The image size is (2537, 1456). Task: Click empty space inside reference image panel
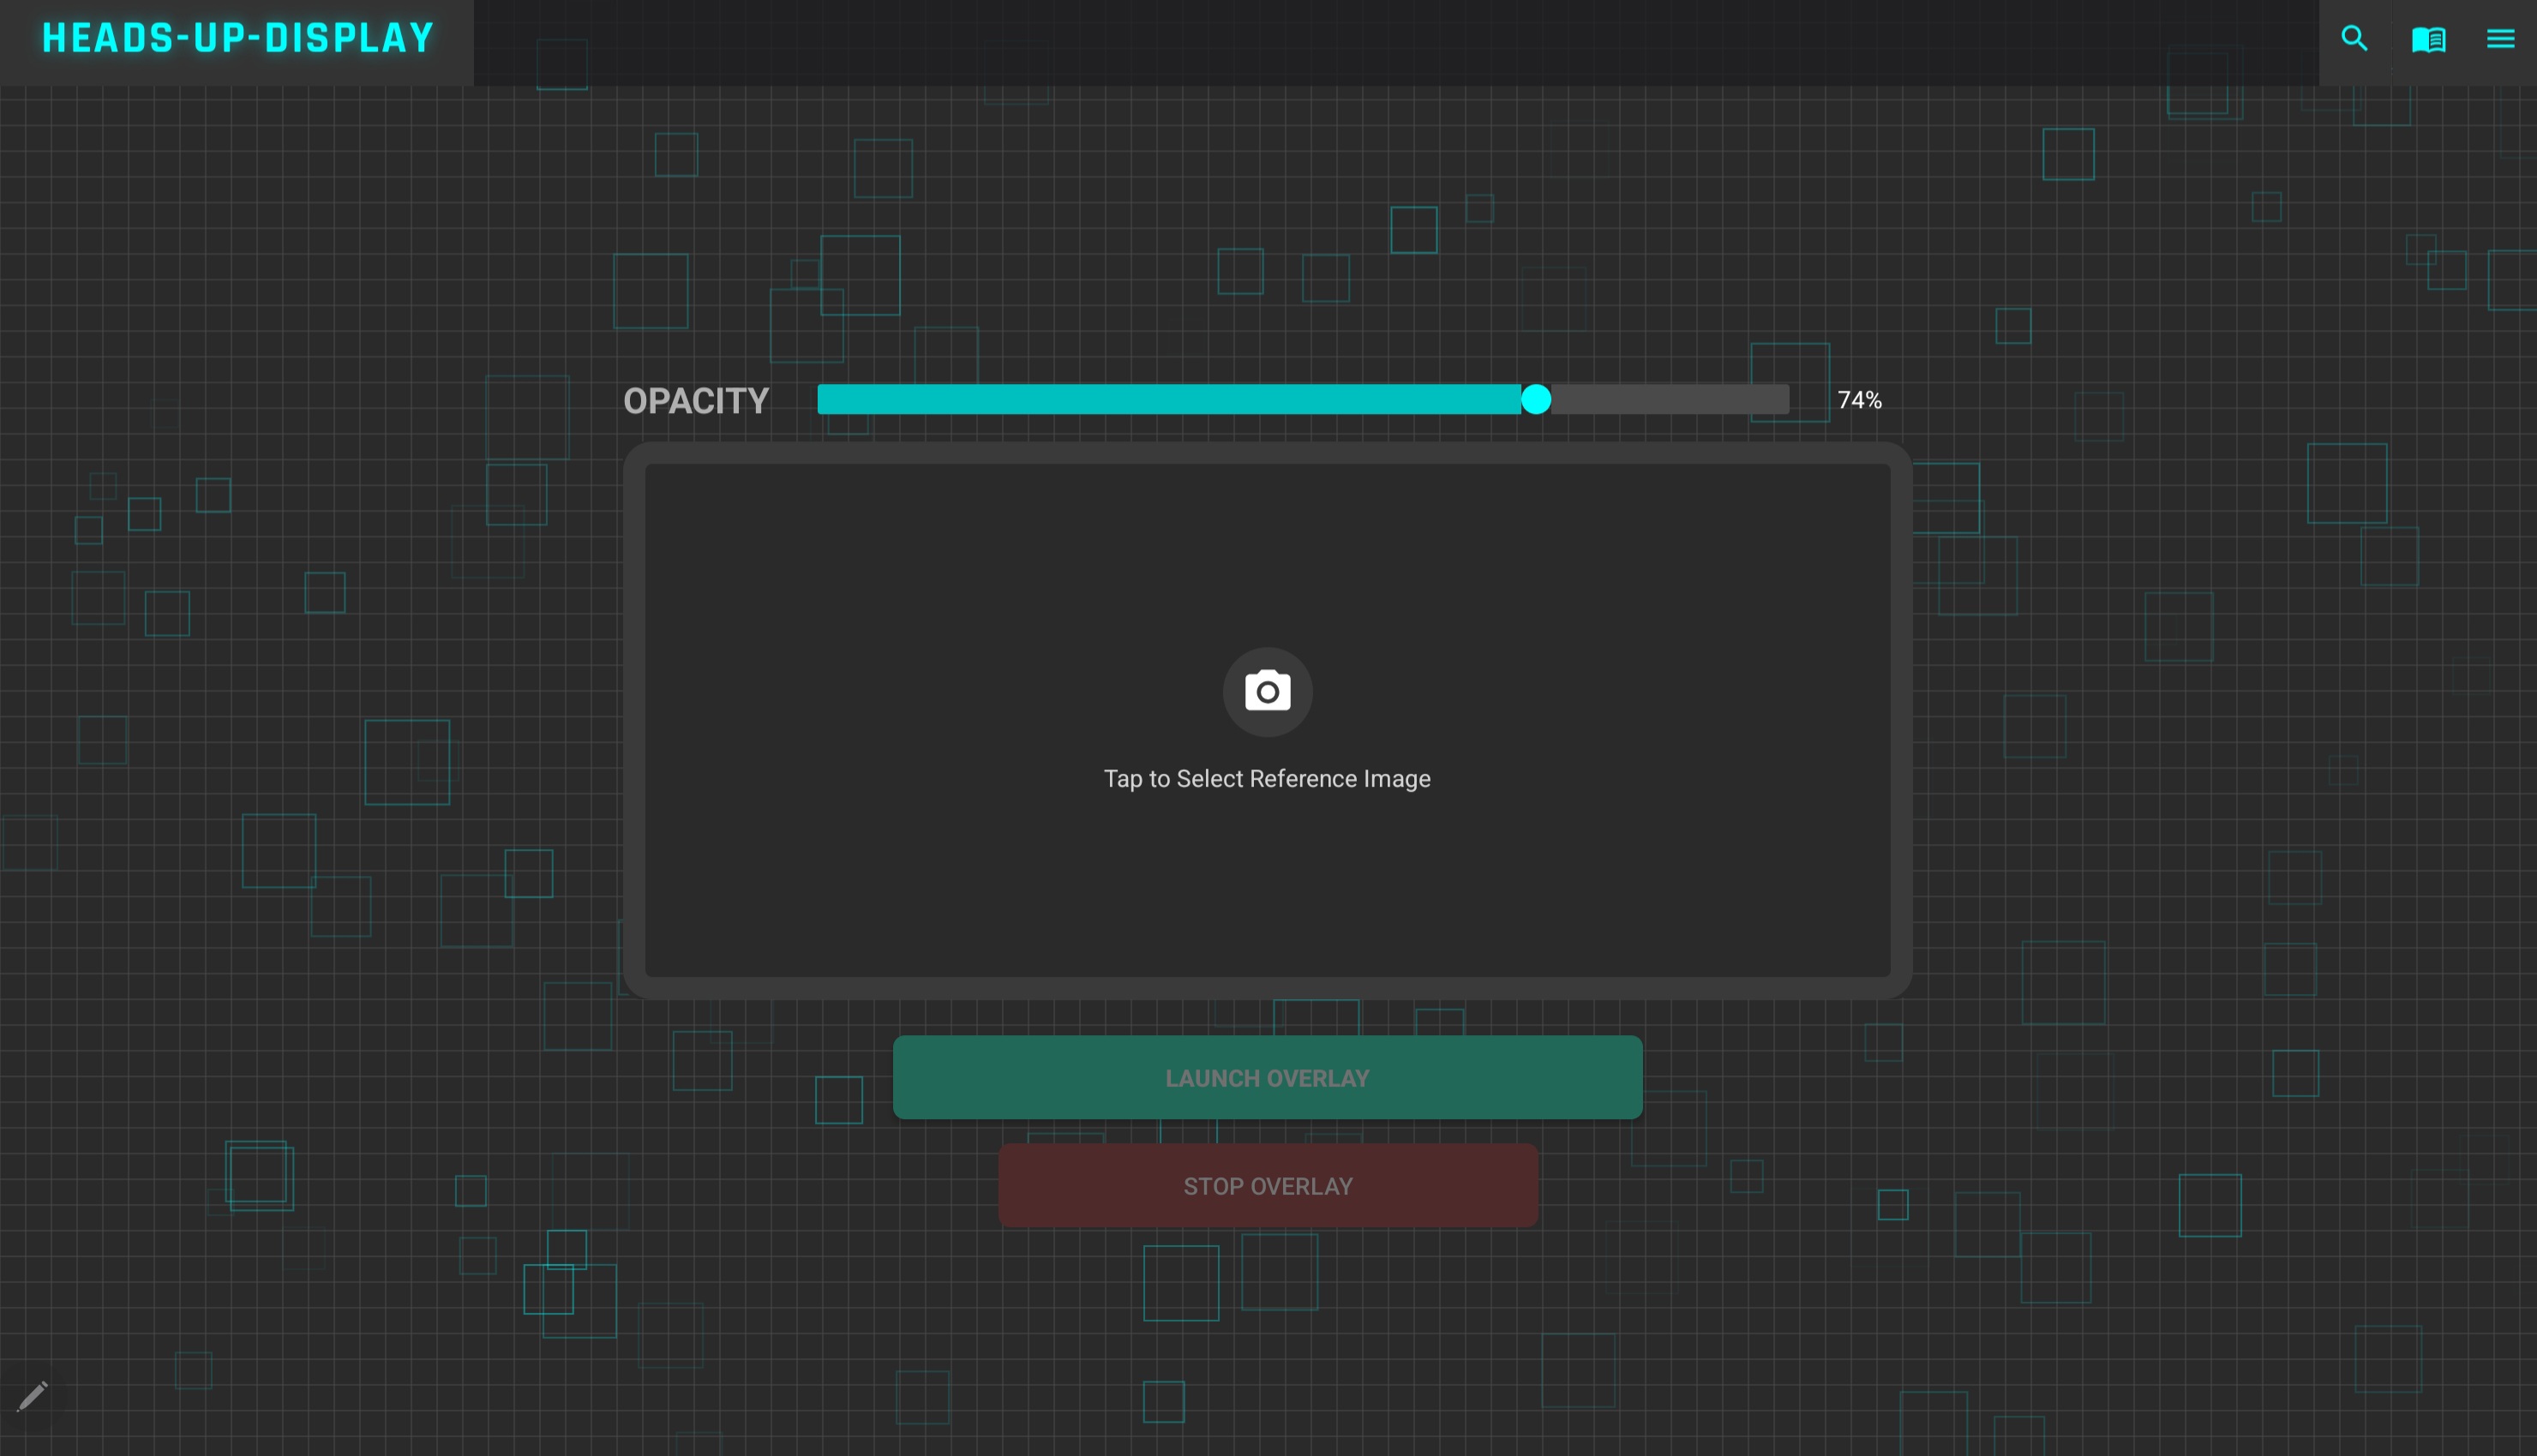point(900,600)
